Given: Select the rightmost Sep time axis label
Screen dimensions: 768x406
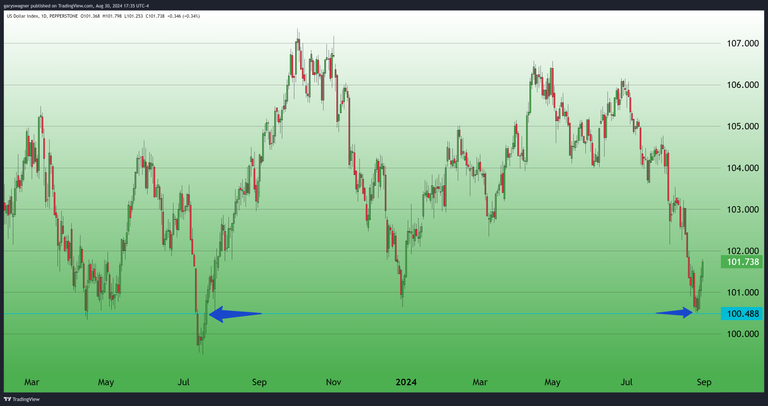Looking at the screenshot, I should tap(703, 382).
